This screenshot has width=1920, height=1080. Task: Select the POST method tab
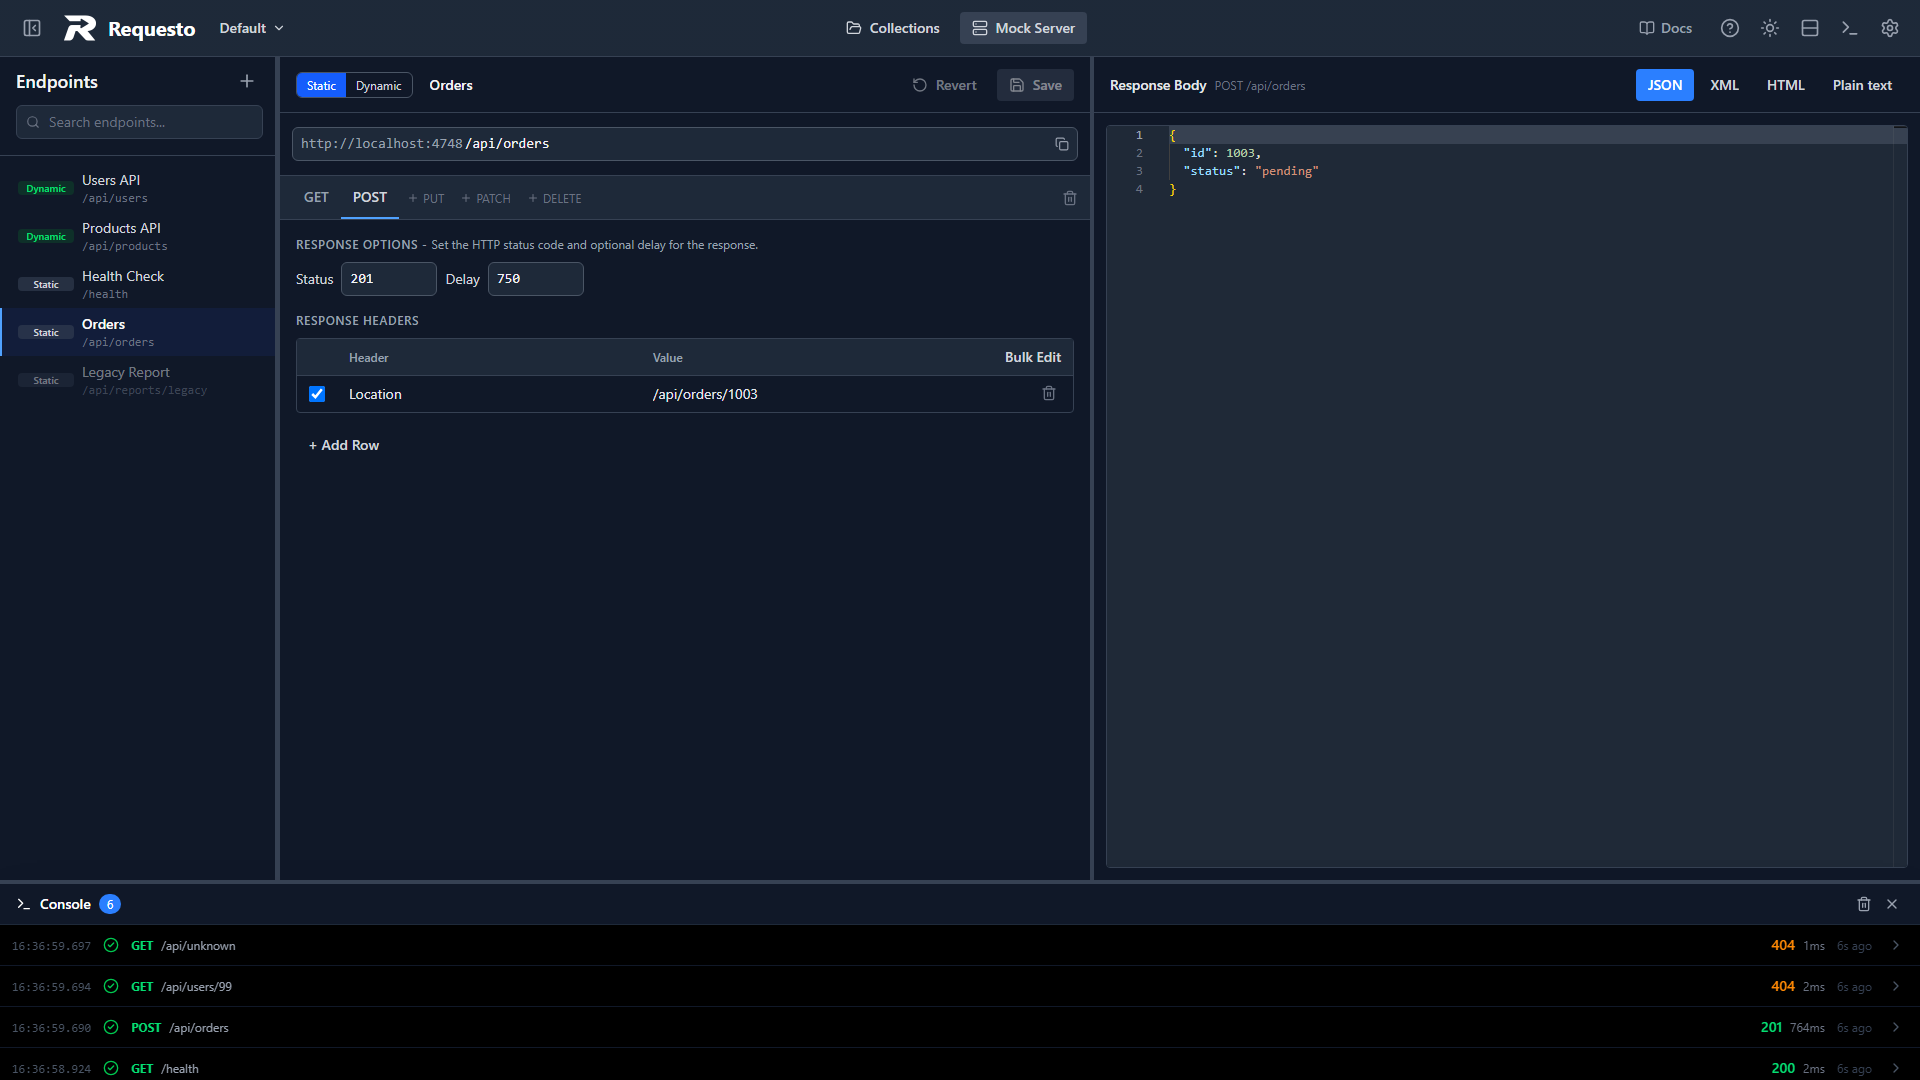370,198
